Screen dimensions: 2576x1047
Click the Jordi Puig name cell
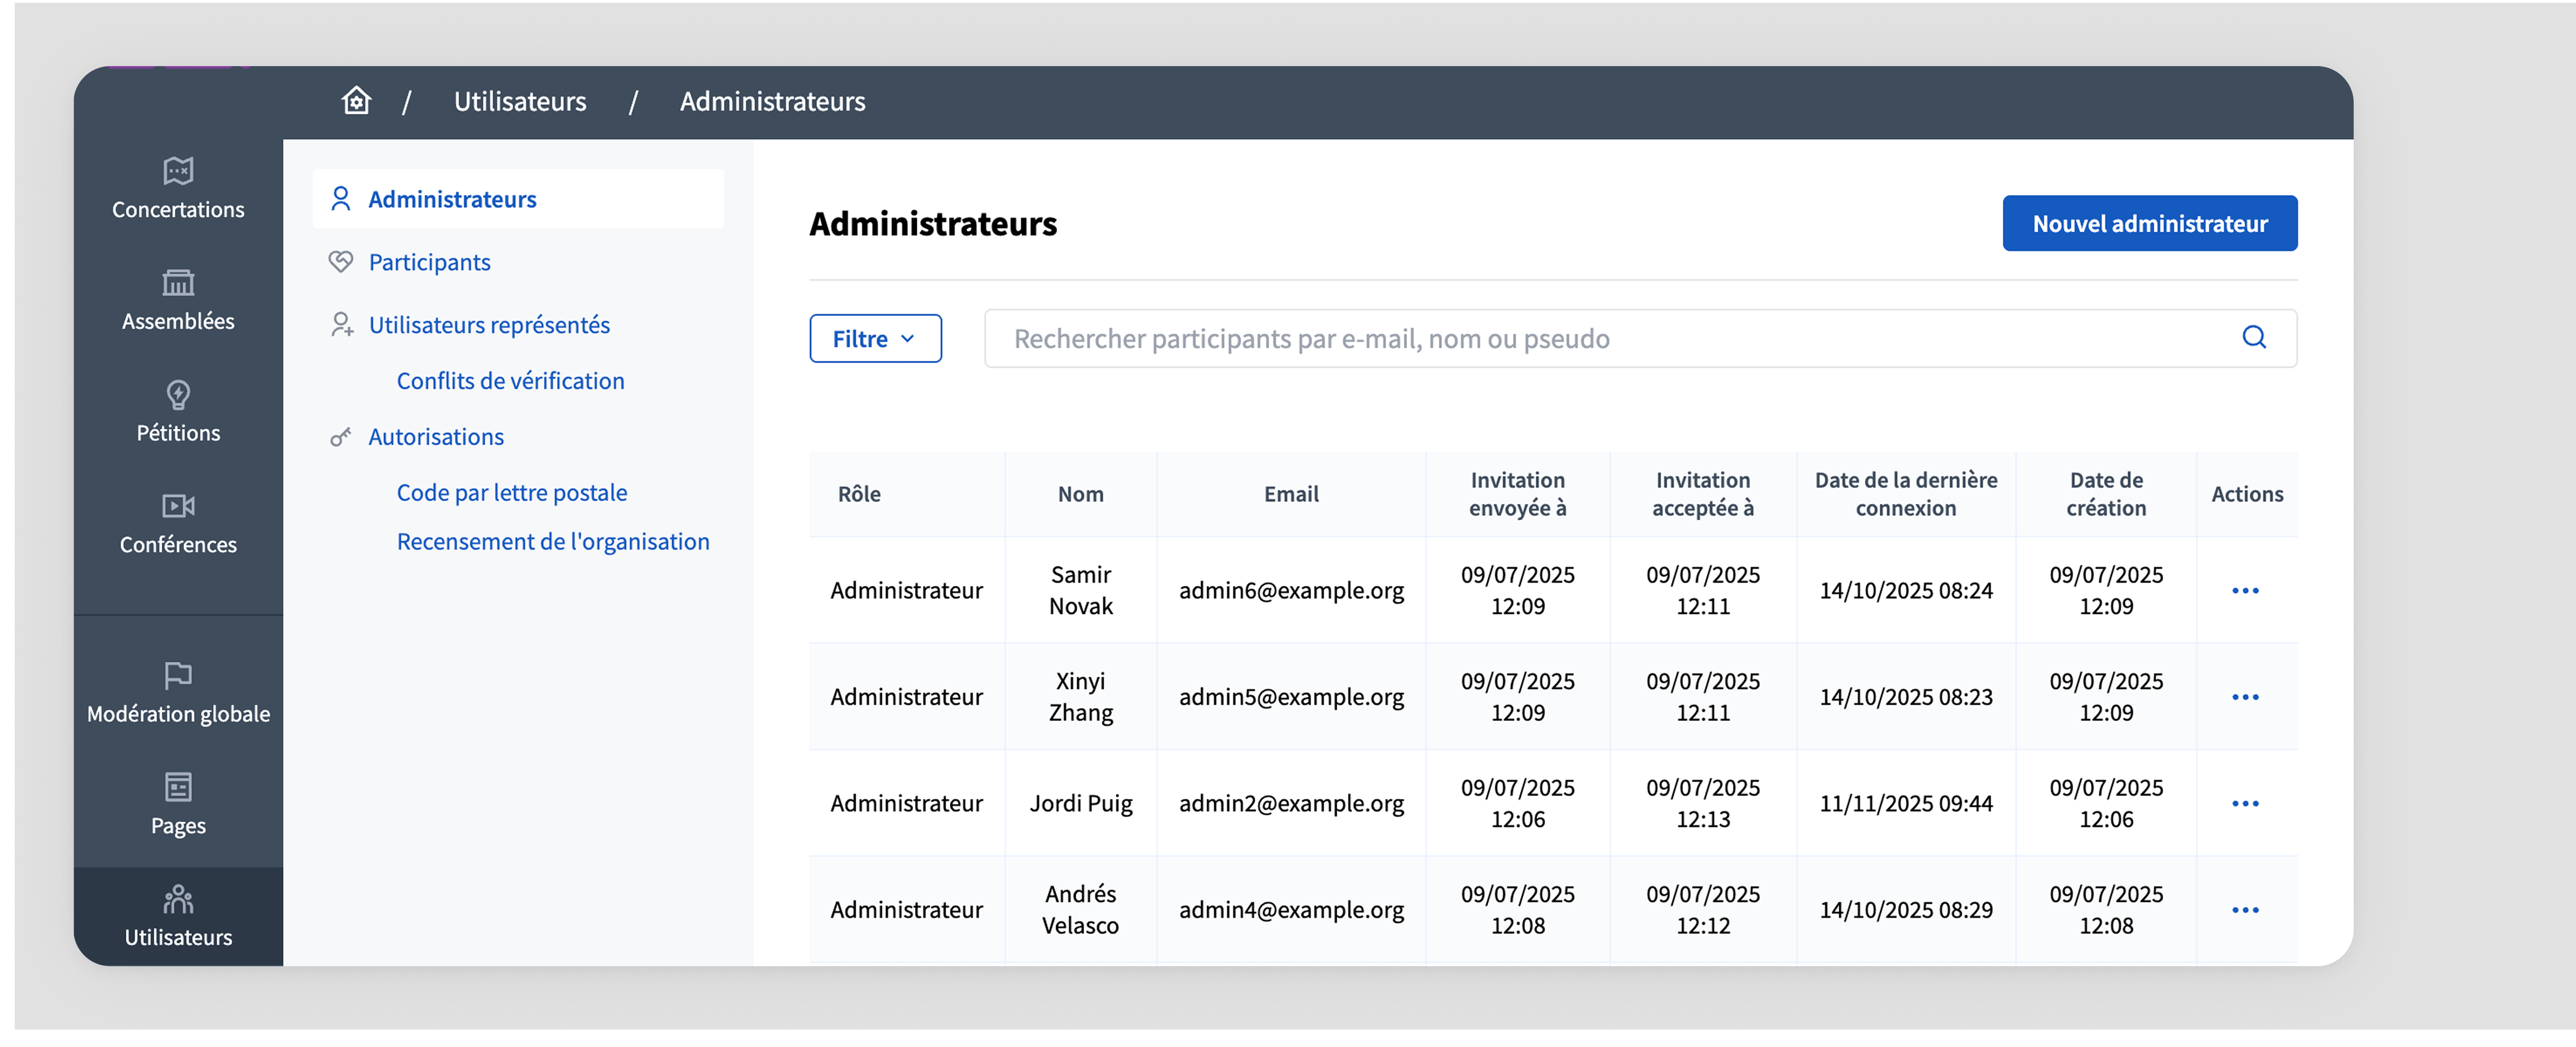(1080, 804)
